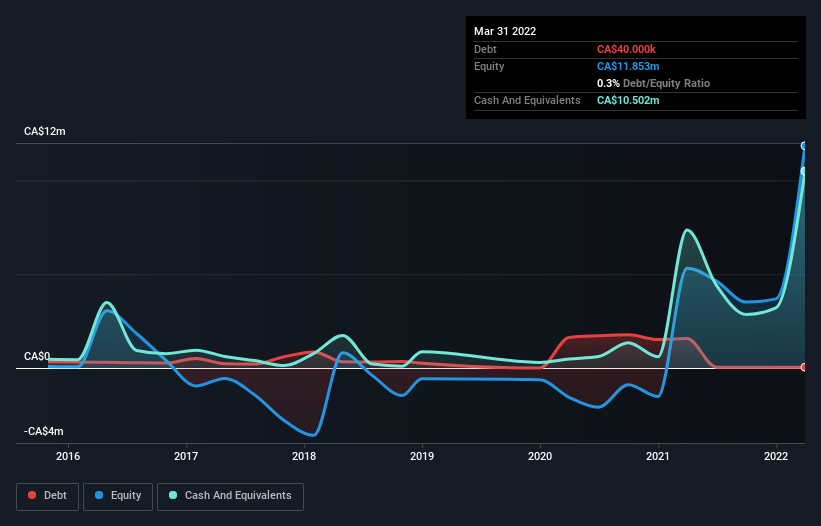Viewport: 821px width, 526px height.
Task: Click the CA$10.502m cash value
Action: tap(628, 100)
